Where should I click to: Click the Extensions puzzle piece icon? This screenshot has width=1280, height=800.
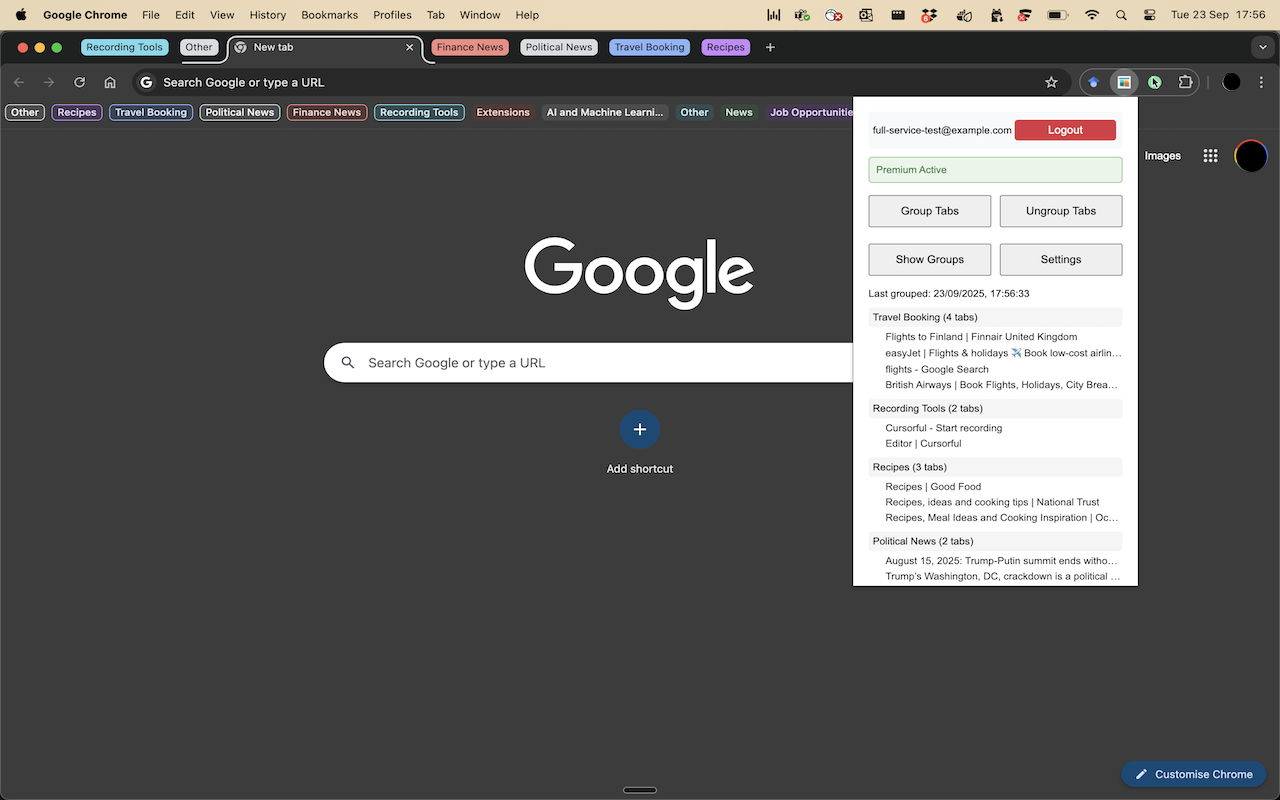(1185, 82)
